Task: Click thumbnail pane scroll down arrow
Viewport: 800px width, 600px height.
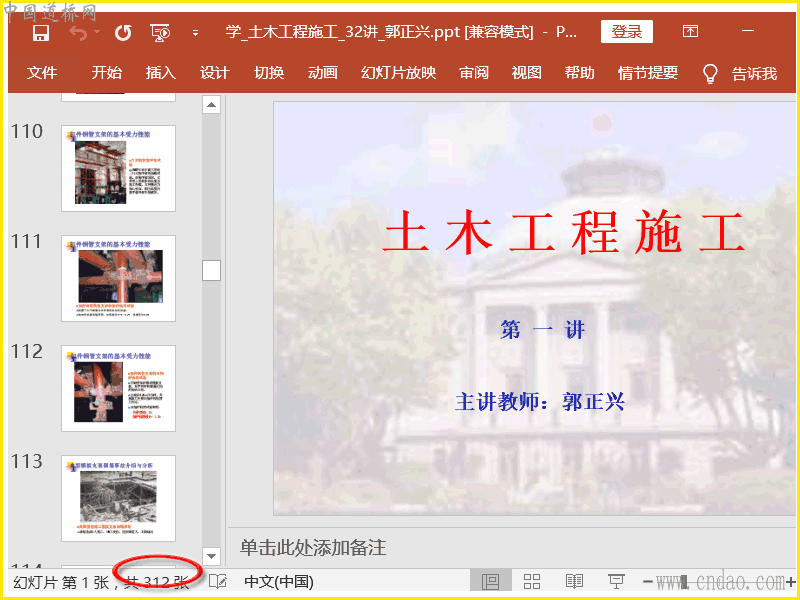Action: tap(211, 556)
